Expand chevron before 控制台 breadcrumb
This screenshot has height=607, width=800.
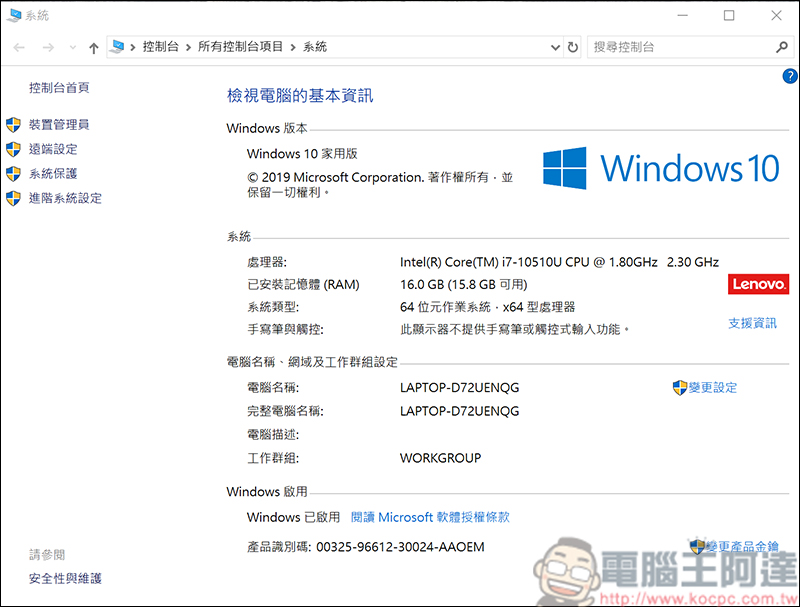[133, 47]
